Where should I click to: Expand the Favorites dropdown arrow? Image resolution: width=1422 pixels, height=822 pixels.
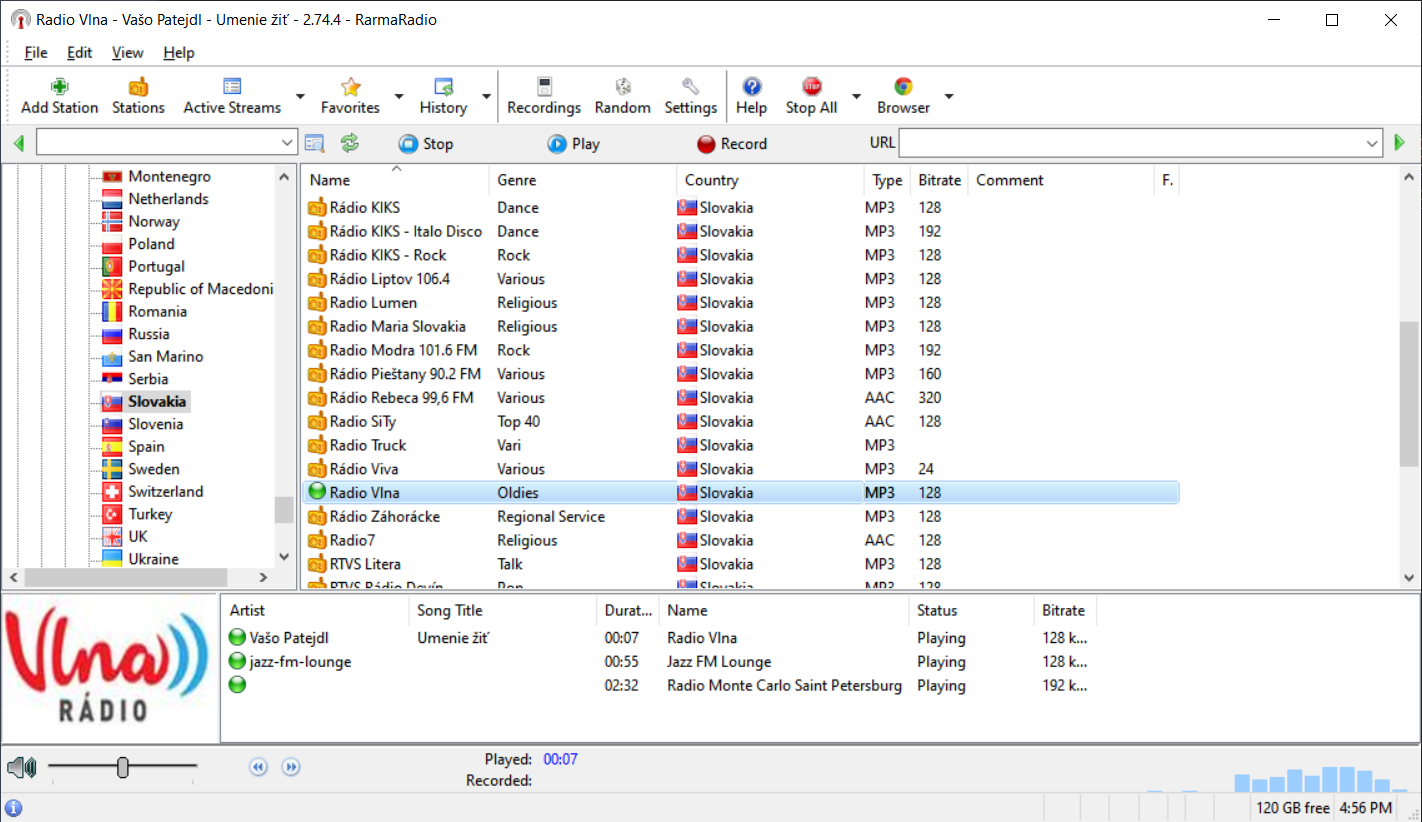398,97
